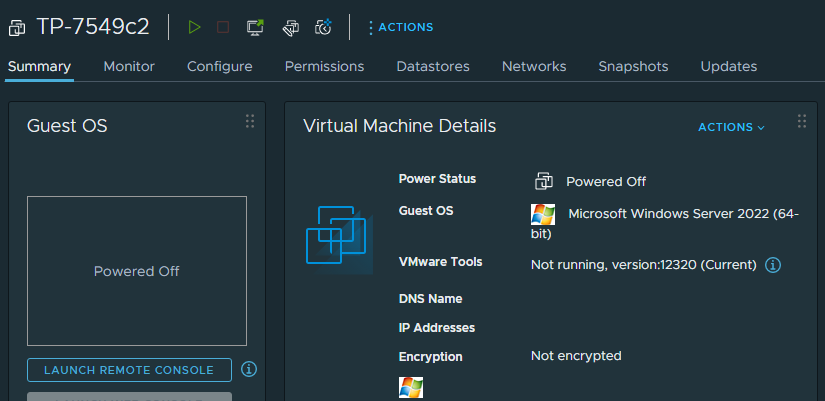Take a snapshot using clock-plus icon
The width and height of the screenshot is (825, 401).
click(x=324, y=27)
